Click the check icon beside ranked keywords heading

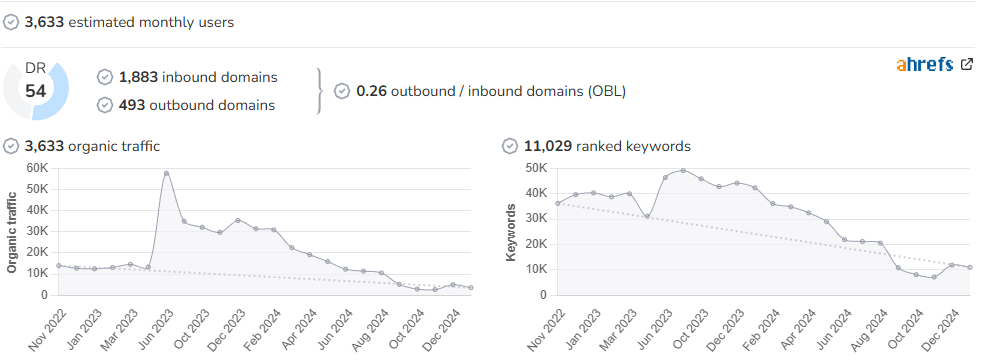click(x=510, y=146)
